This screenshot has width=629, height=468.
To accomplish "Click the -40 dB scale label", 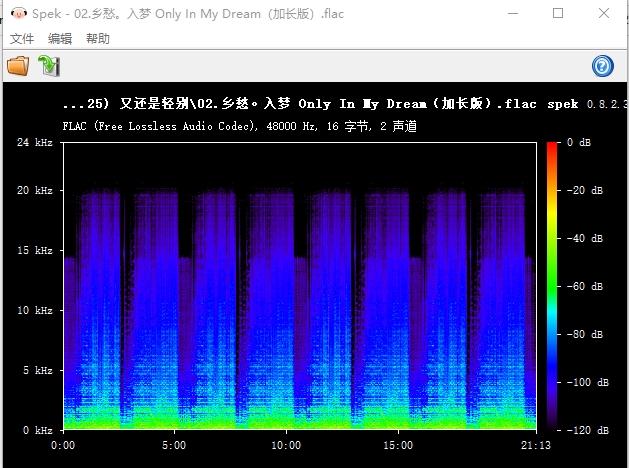I will pyautogui.click(x=585, y=238).
